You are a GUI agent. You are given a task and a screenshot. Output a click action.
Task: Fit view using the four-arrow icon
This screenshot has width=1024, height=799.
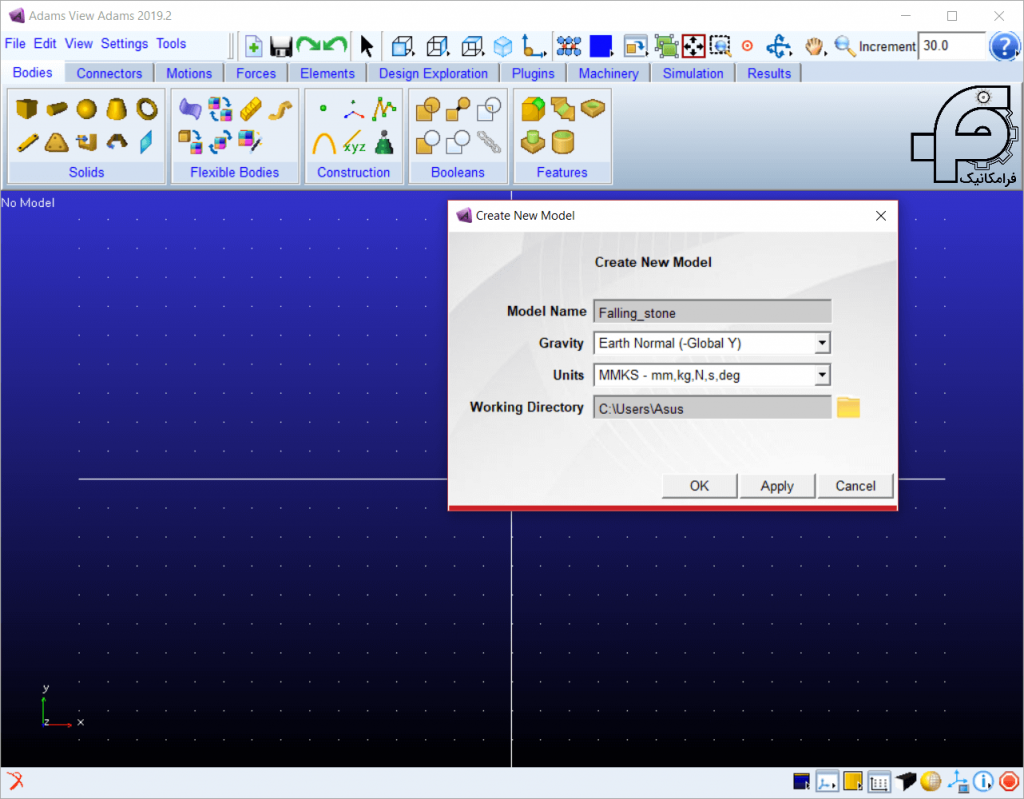[x=694, y=46]
